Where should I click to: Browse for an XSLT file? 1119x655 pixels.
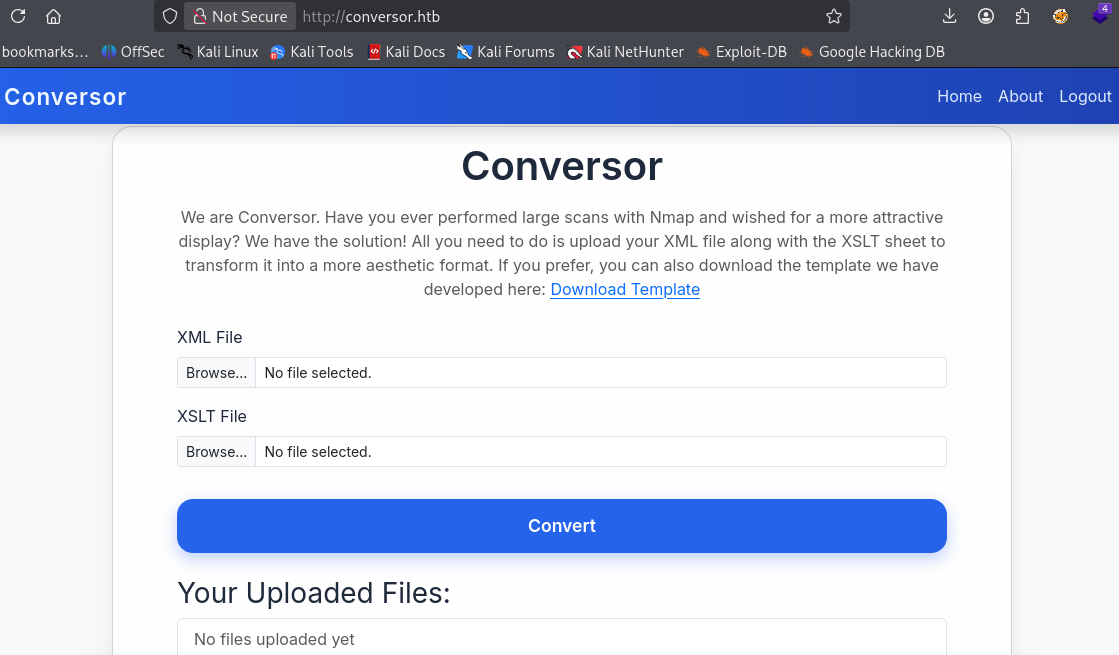215,451
